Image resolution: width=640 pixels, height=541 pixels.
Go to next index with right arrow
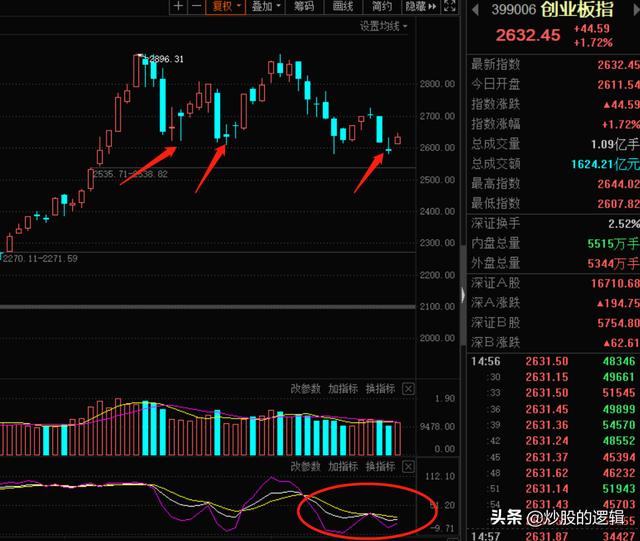(636, 9)
